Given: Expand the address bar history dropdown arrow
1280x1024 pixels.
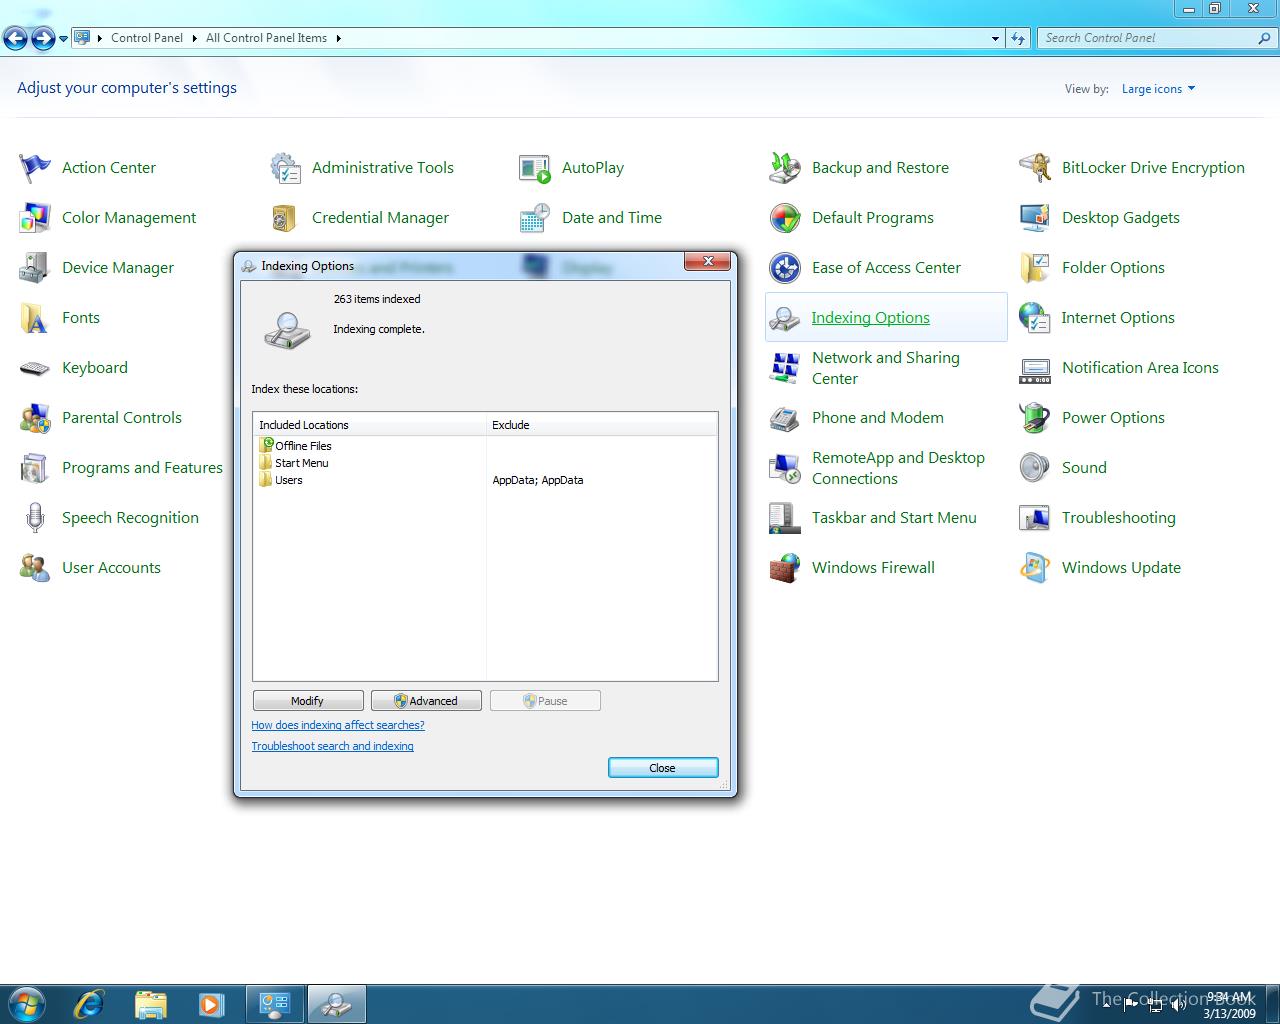Looking at the screenshot, I should click(x=995, y=38).
